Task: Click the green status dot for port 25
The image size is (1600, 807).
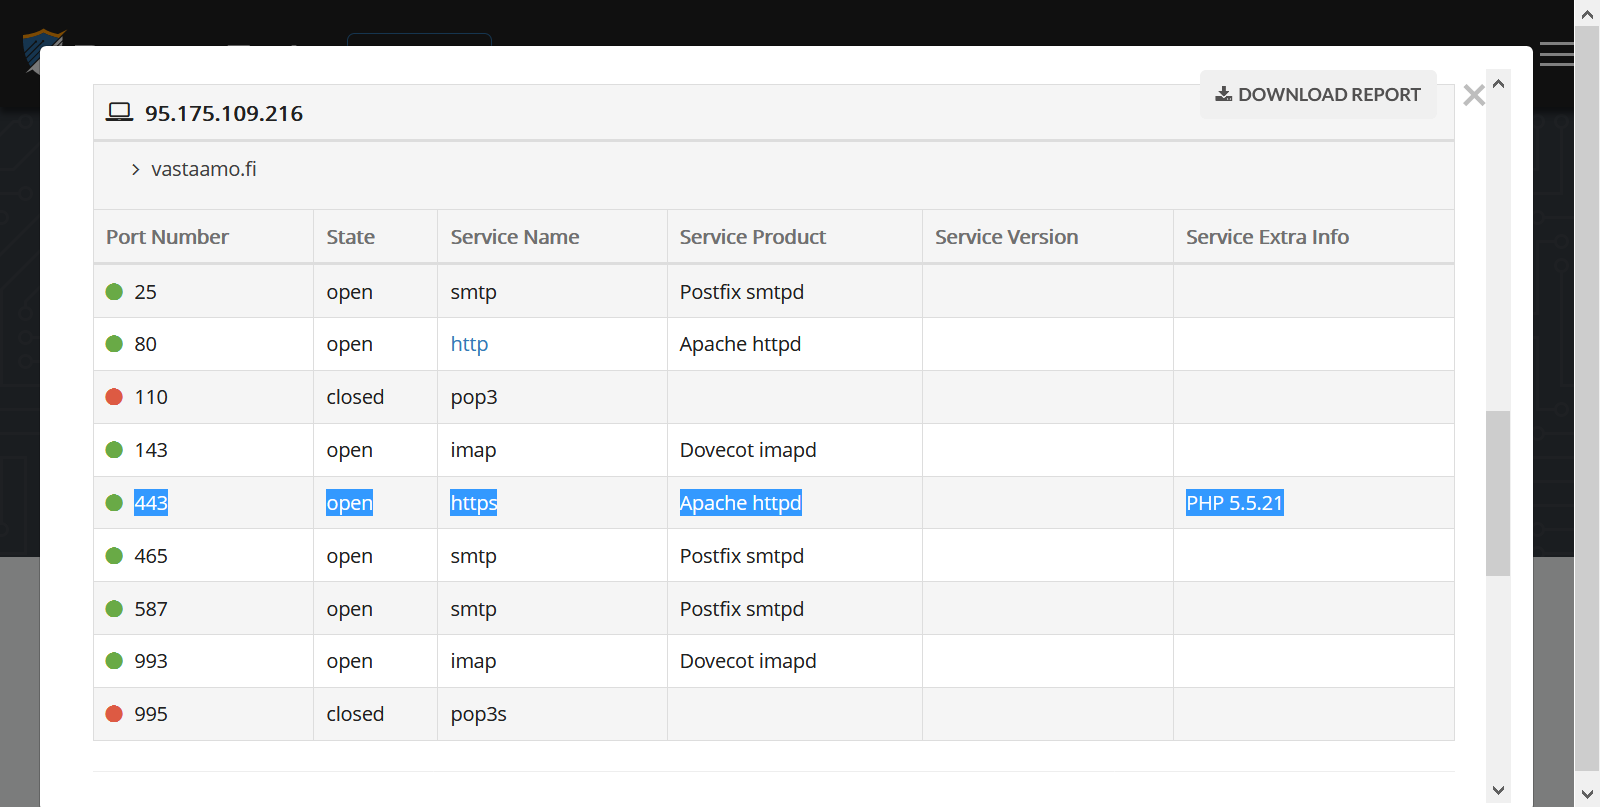Action: coord(114,292)
